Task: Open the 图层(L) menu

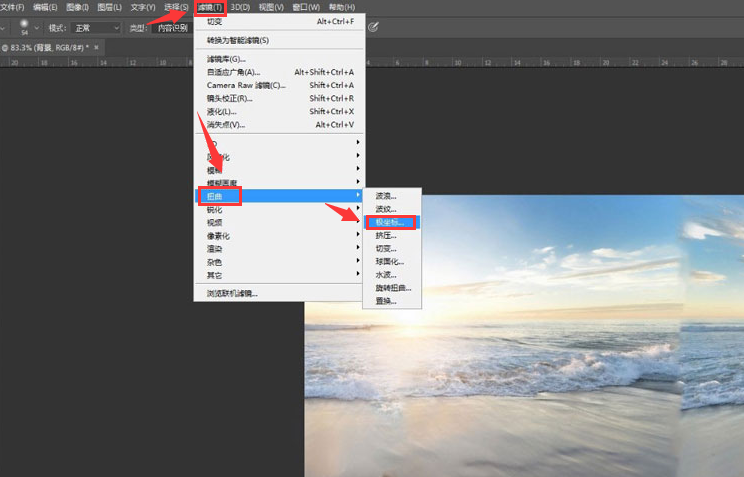Action: [110, 7]
